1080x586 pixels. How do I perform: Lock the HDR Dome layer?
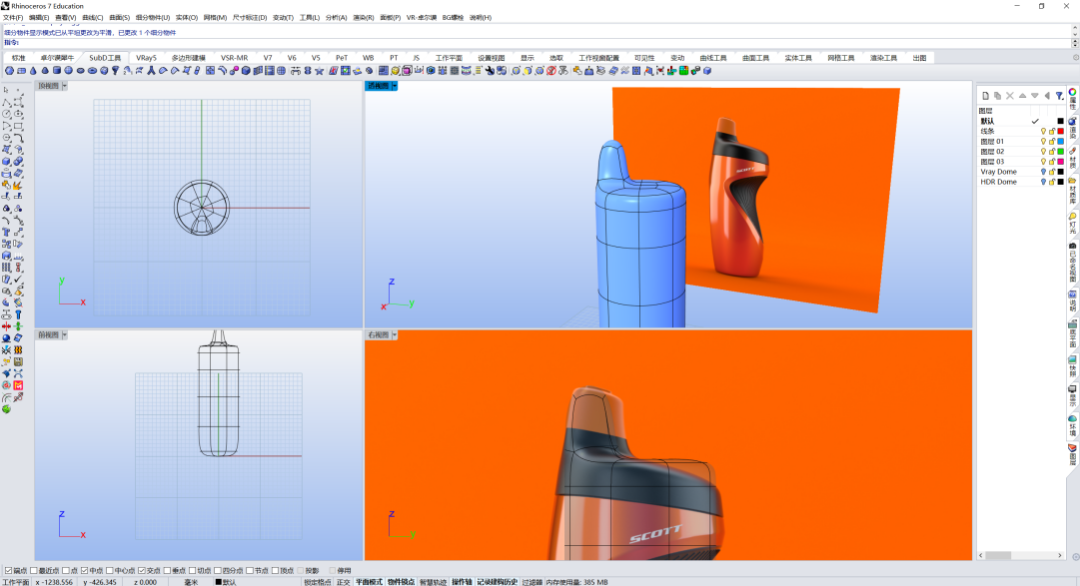1052,182
